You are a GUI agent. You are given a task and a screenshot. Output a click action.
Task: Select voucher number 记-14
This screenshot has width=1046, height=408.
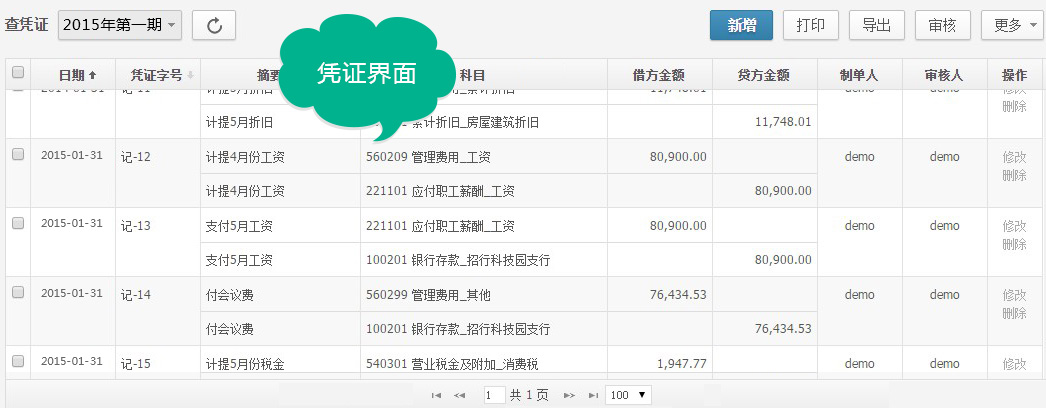(136, 295)
